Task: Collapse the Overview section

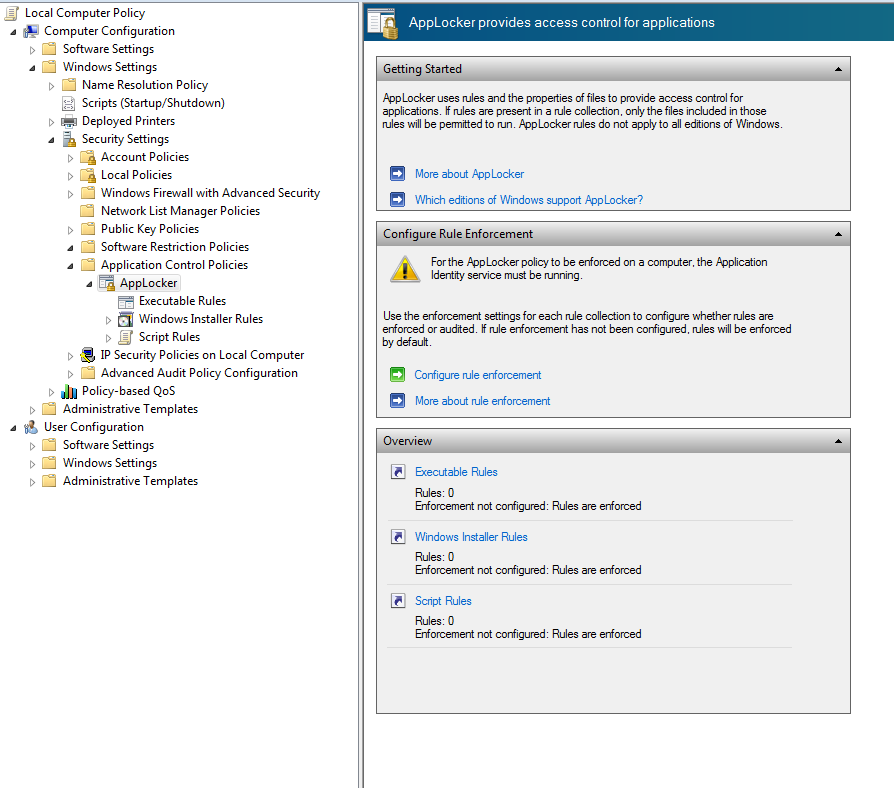Action: point(838,441)
